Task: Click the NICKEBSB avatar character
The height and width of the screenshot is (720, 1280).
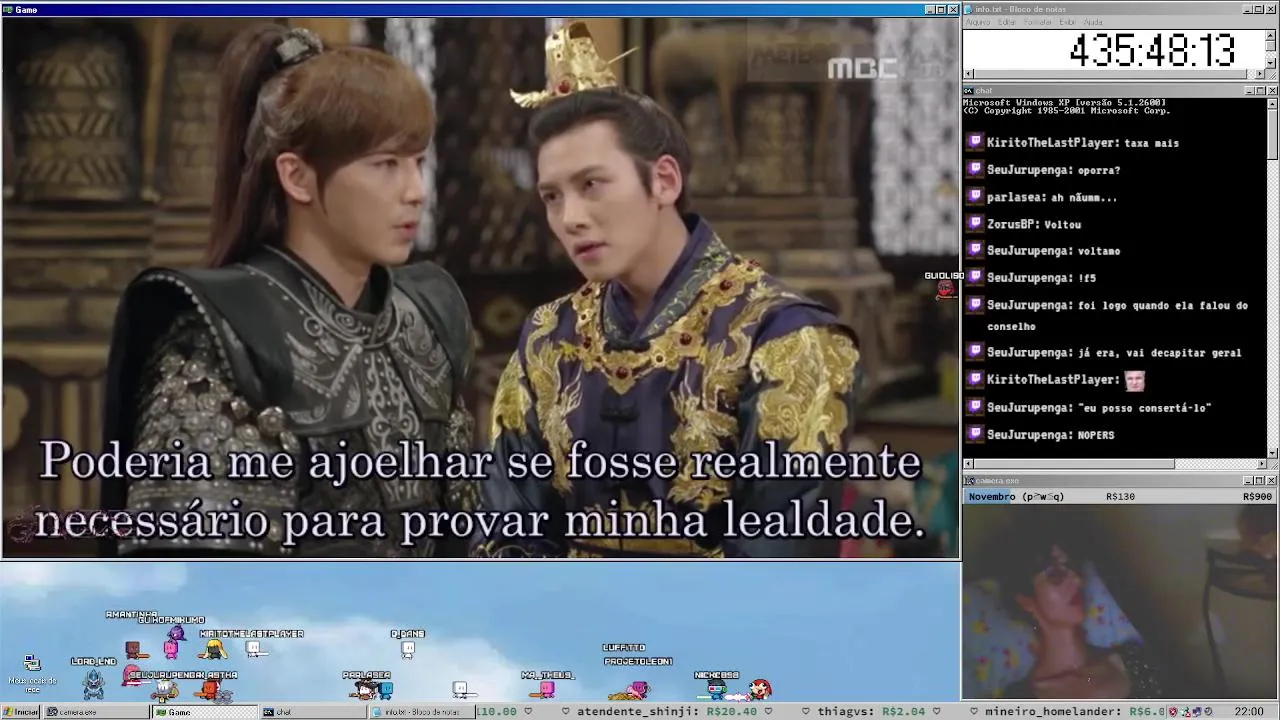Action: 716,689
